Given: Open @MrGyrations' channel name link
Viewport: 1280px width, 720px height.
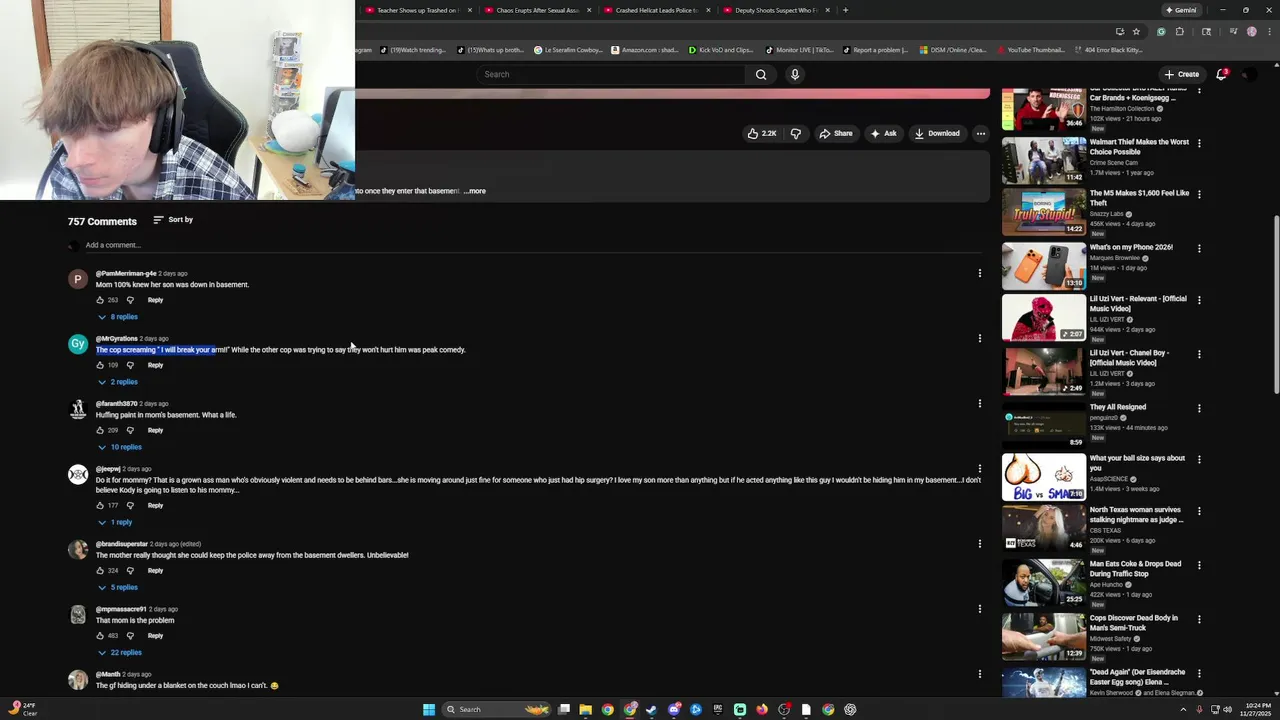Looking at the screenshot, I should 116,338.
